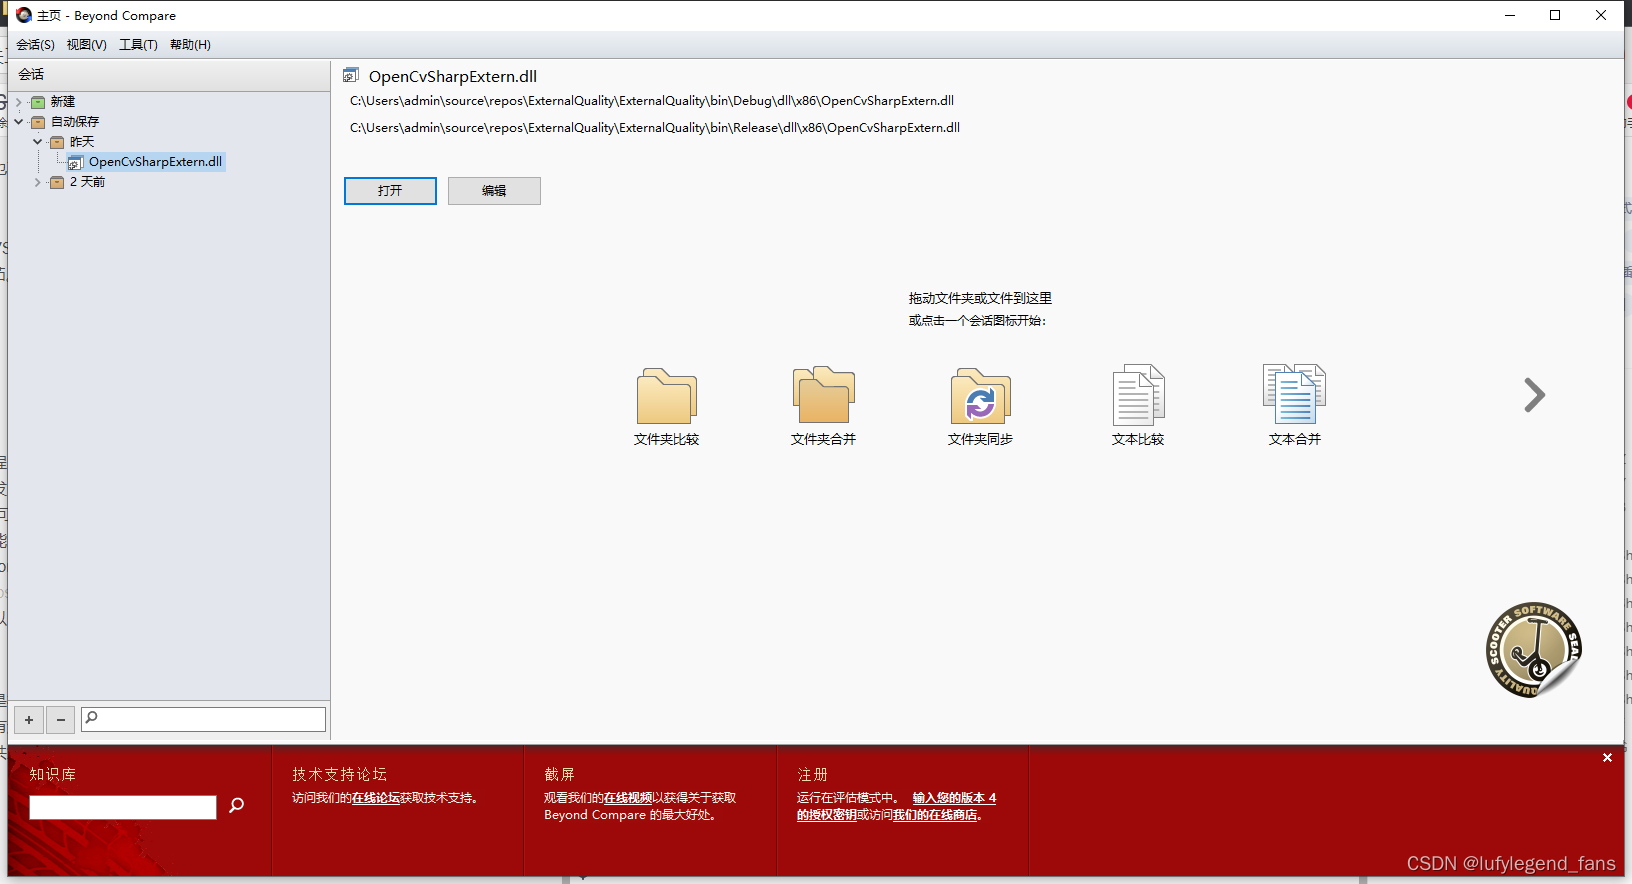Click the Scooter Software seal logo

pos(1533,649)
